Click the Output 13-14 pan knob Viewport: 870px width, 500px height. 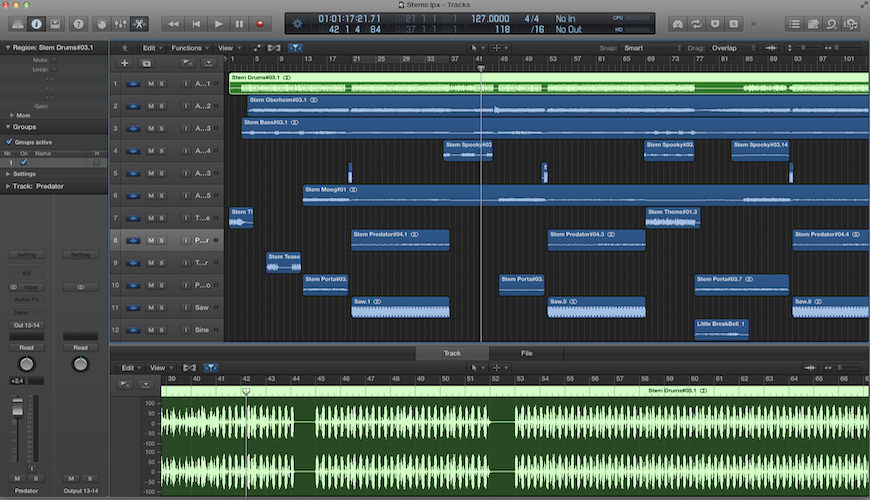pos(80,364)
